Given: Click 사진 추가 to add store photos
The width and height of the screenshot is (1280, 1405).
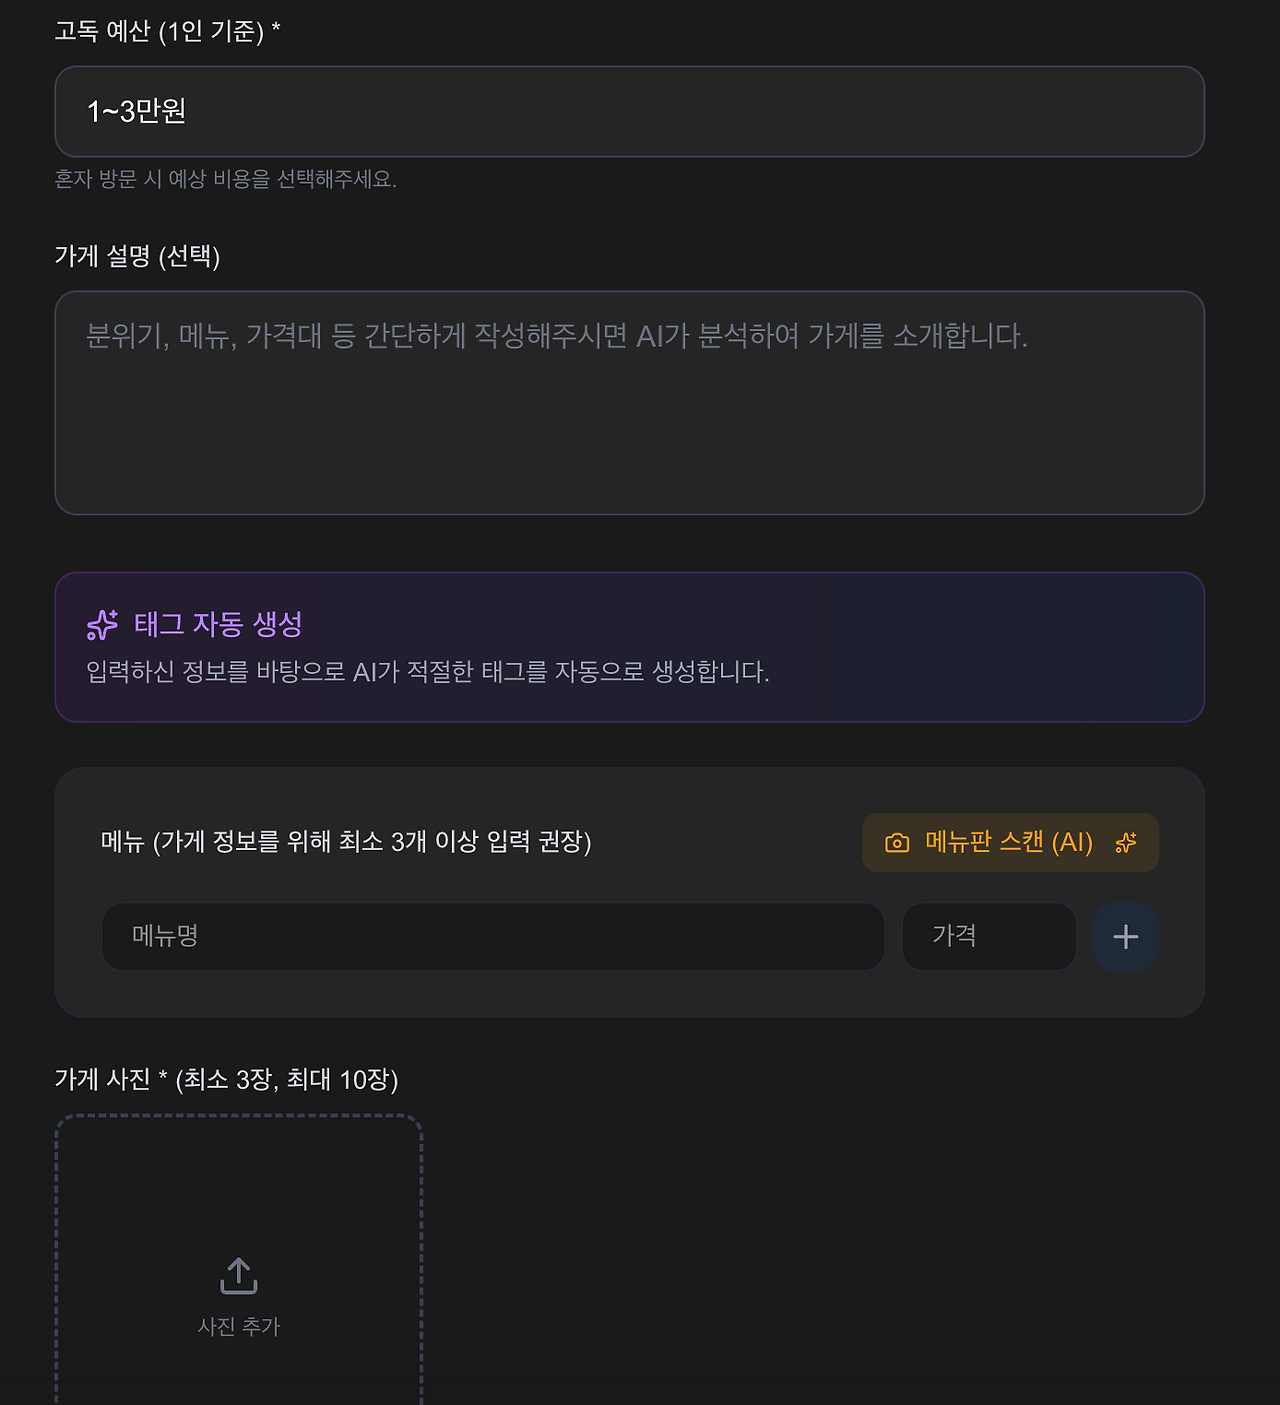Looking at the screenshot, I should pyautogui.click(x=239, y=1327).
